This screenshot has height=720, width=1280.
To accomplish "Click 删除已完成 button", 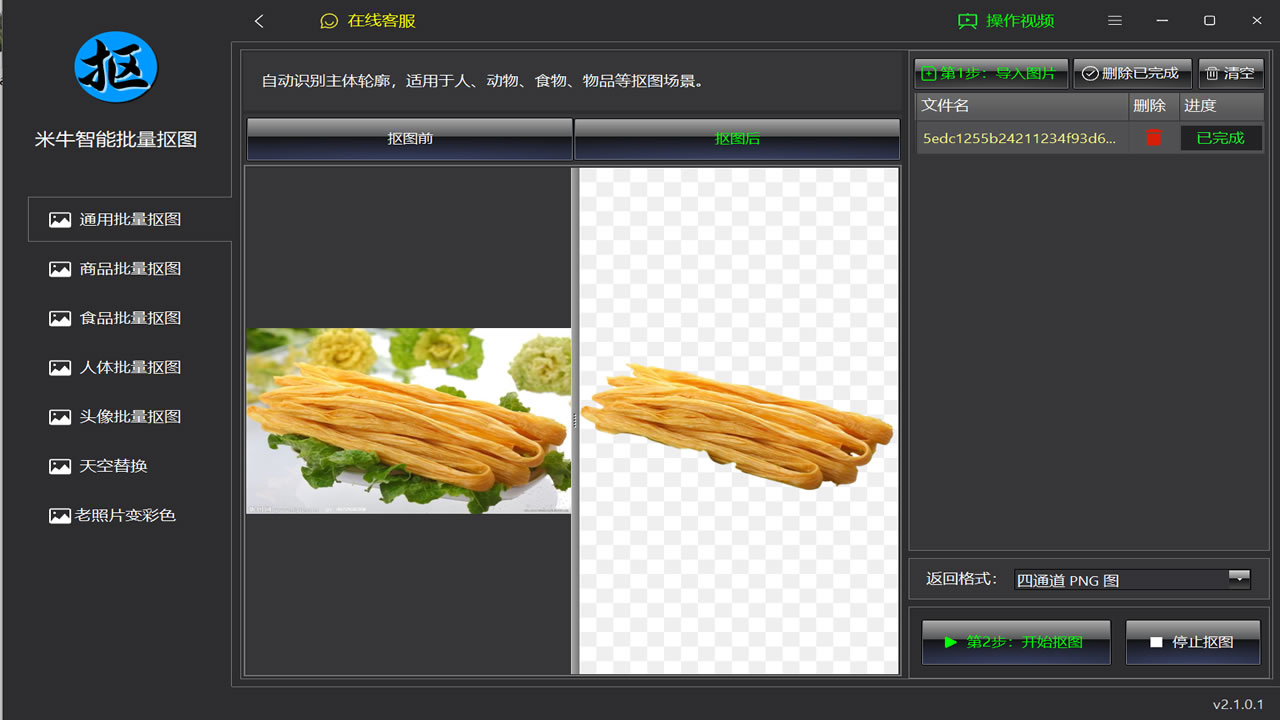I will 1132,73.
